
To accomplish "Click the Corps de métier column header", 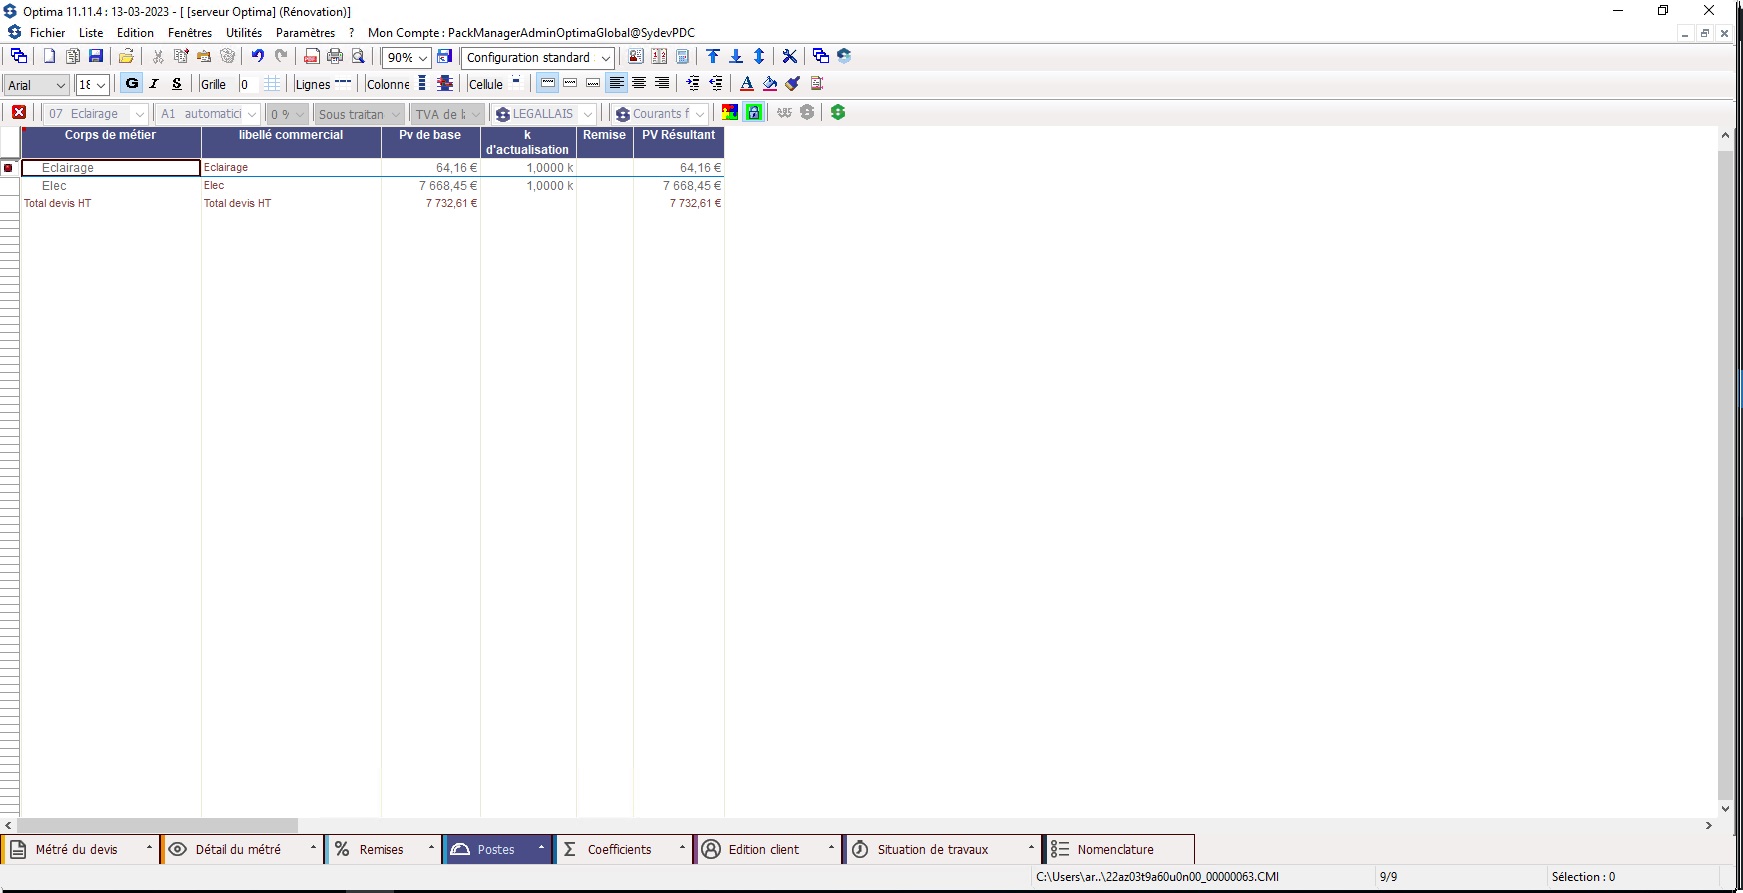I will 111,142.
